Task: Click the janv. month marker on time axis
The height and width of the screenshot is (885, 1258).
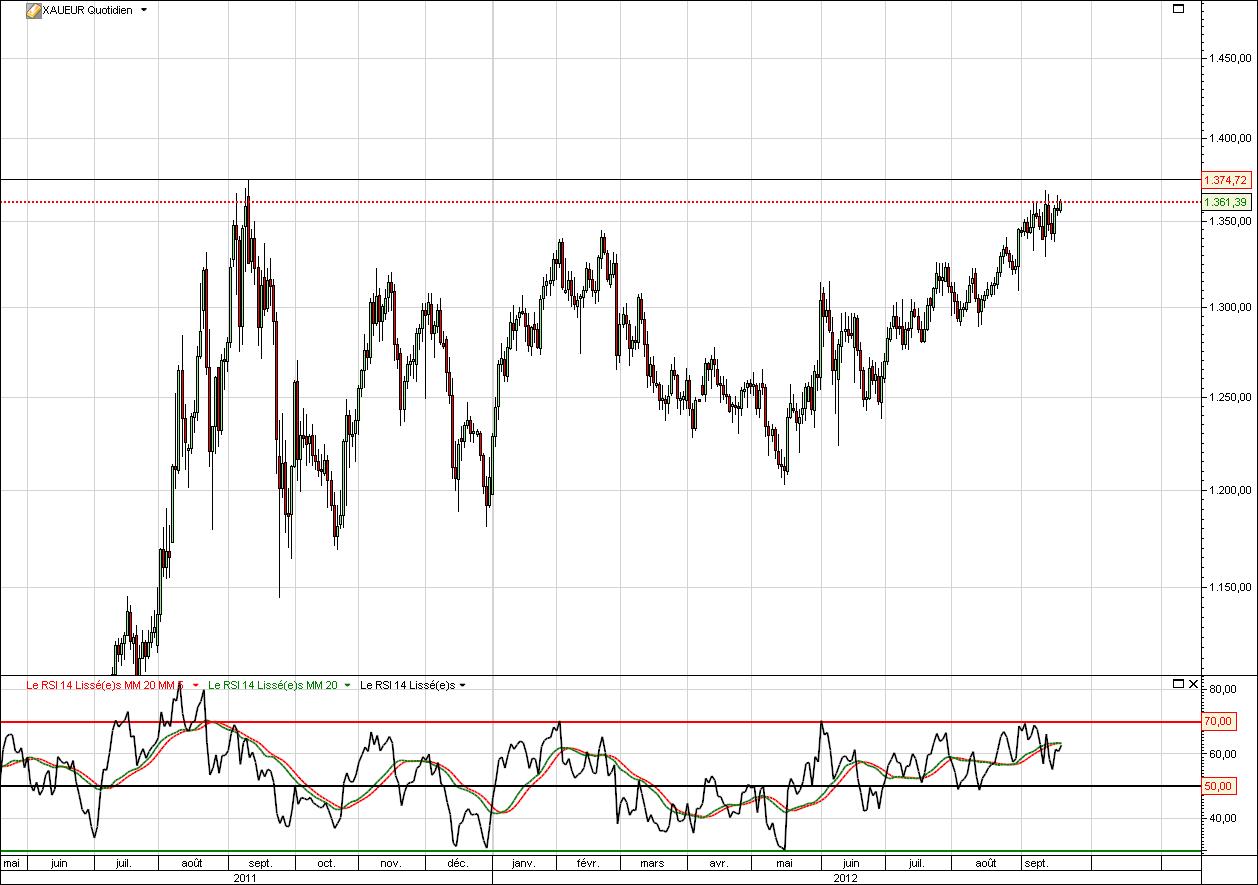Action: (523, 862)
